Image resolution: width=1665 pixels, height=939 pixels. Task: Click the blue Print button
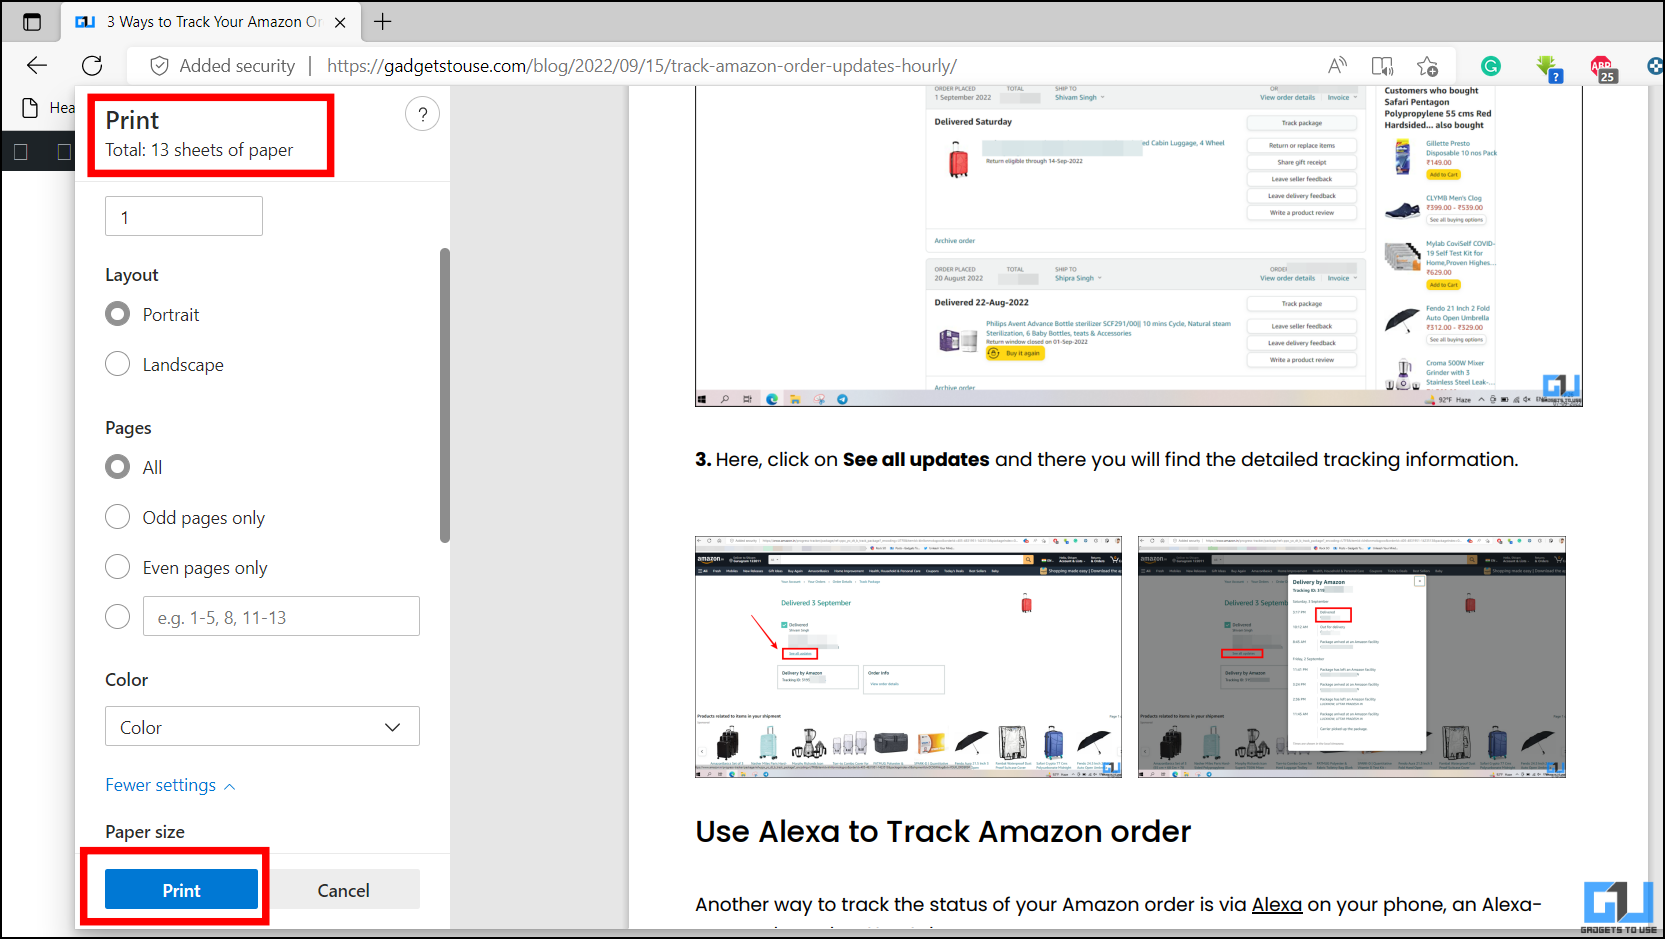(x=181, y=889)
